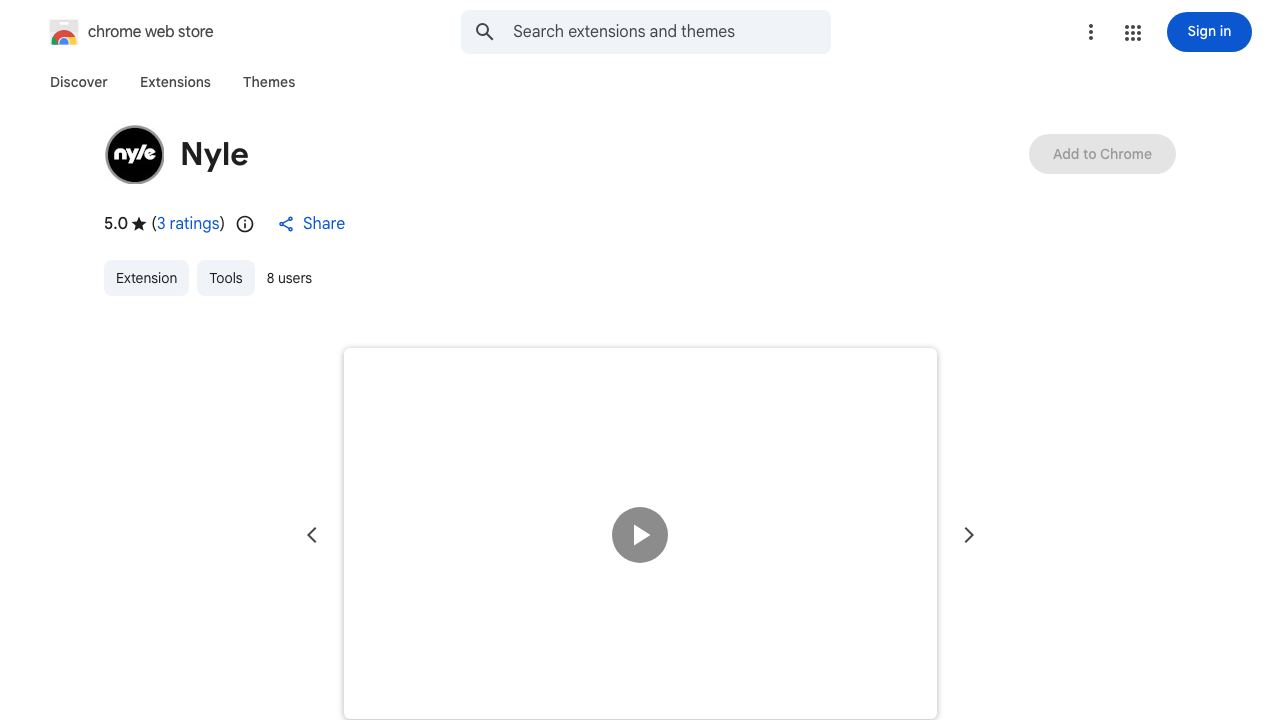This screenshot has height=720, width=1280.
Task: Click the search magnifier icon
Action: click(x=485, y=32)
